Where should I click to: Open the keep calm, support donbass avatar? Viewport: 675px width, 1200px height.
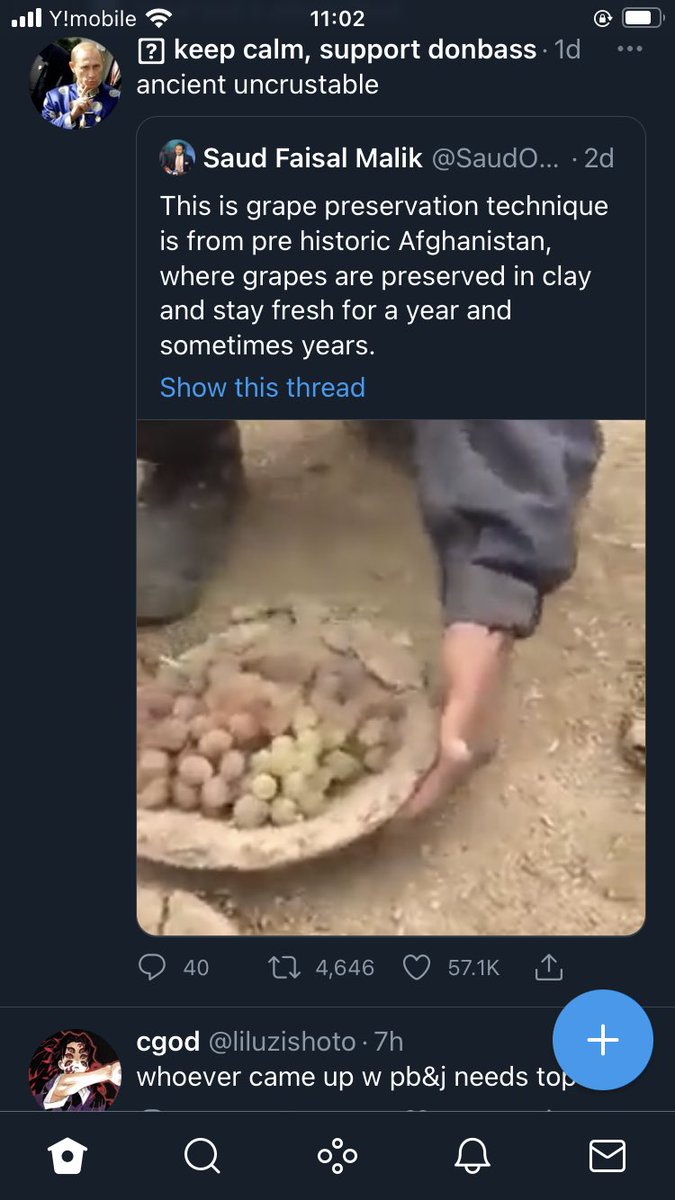pyautogui.click(x=75, y=83)
